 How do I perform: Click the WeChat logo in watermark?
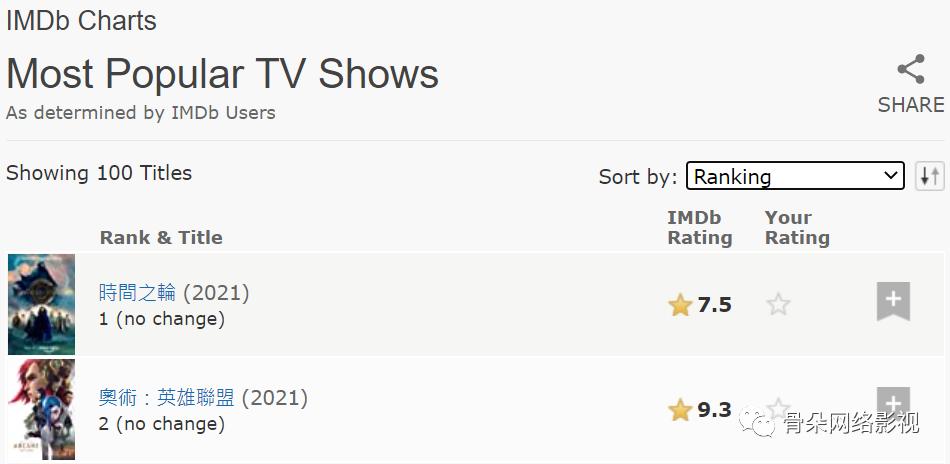click(762, 424)
